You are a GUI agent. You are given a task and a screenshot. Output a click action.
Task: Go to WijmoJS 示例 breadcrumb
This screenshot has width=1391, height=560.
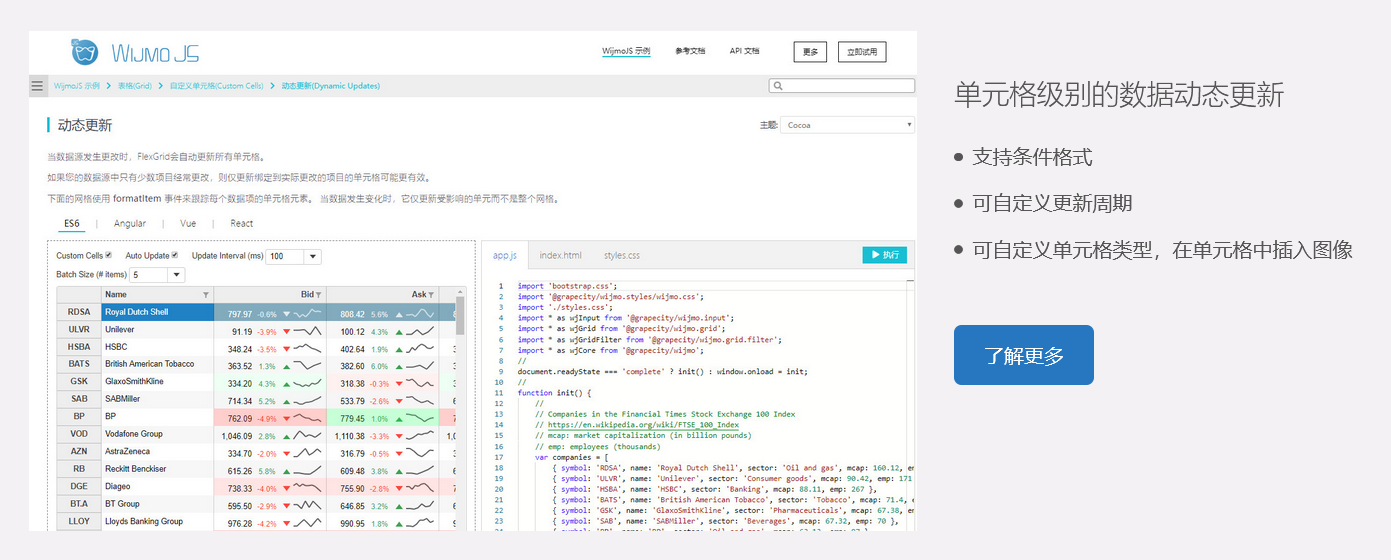[77, 86]
